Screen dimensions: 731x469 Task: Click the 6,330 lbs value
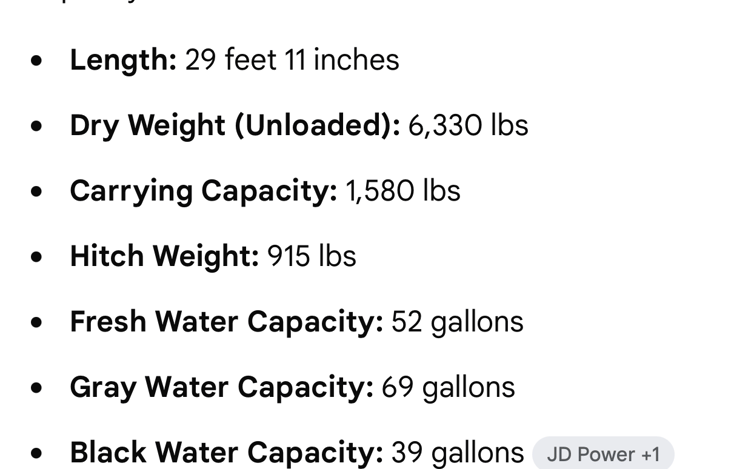point(468,125)
